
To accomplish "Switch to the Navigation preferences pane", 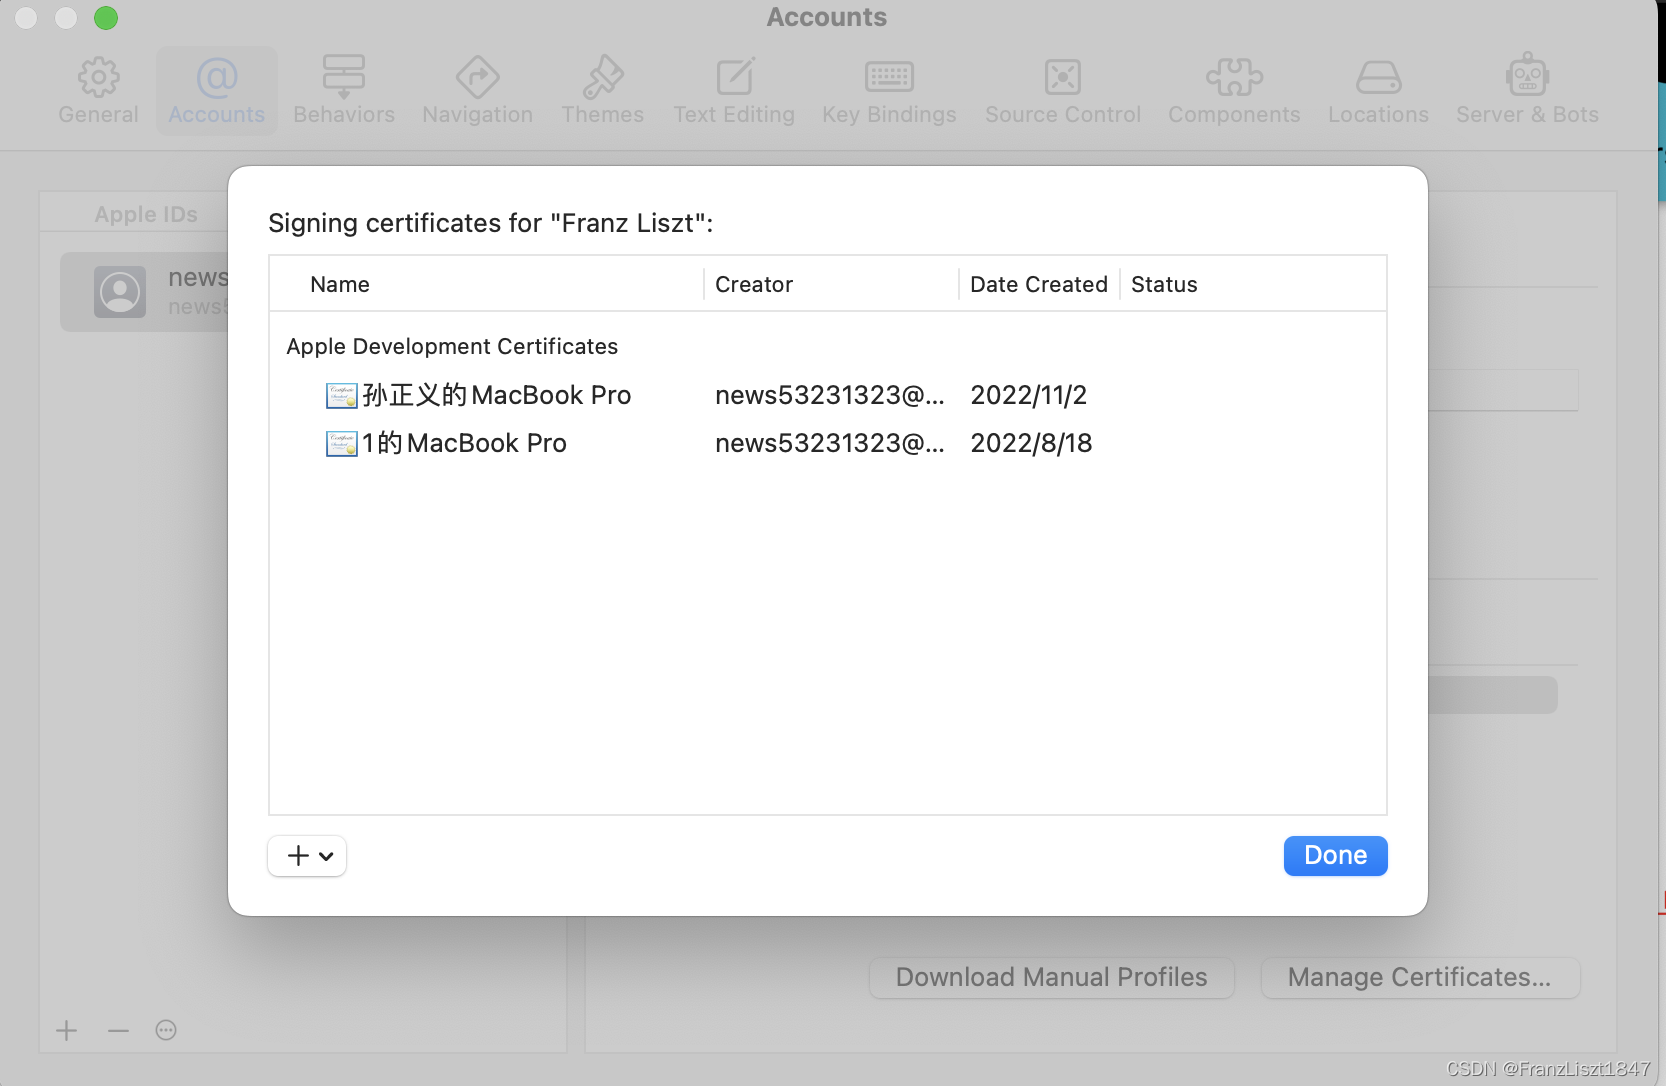I will (478, 91).
